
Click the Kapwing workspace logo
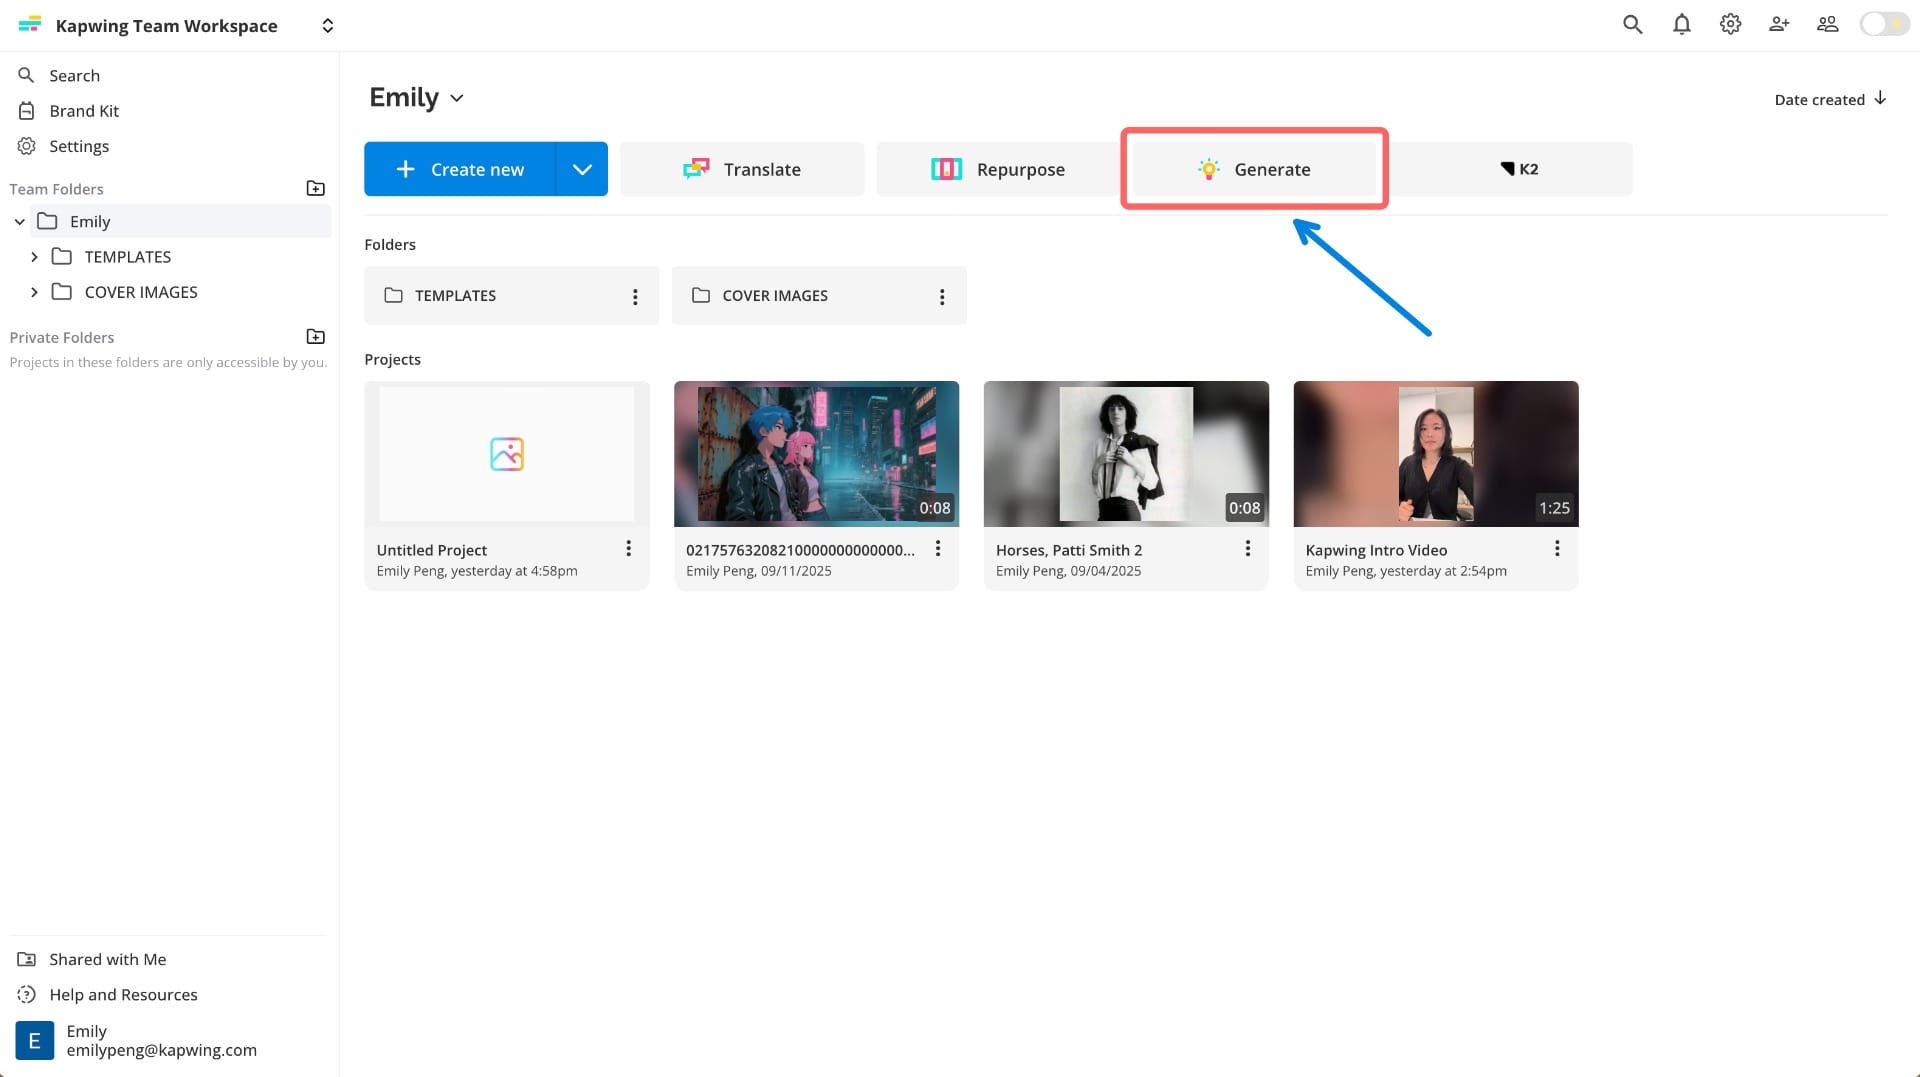pos(29,24)
